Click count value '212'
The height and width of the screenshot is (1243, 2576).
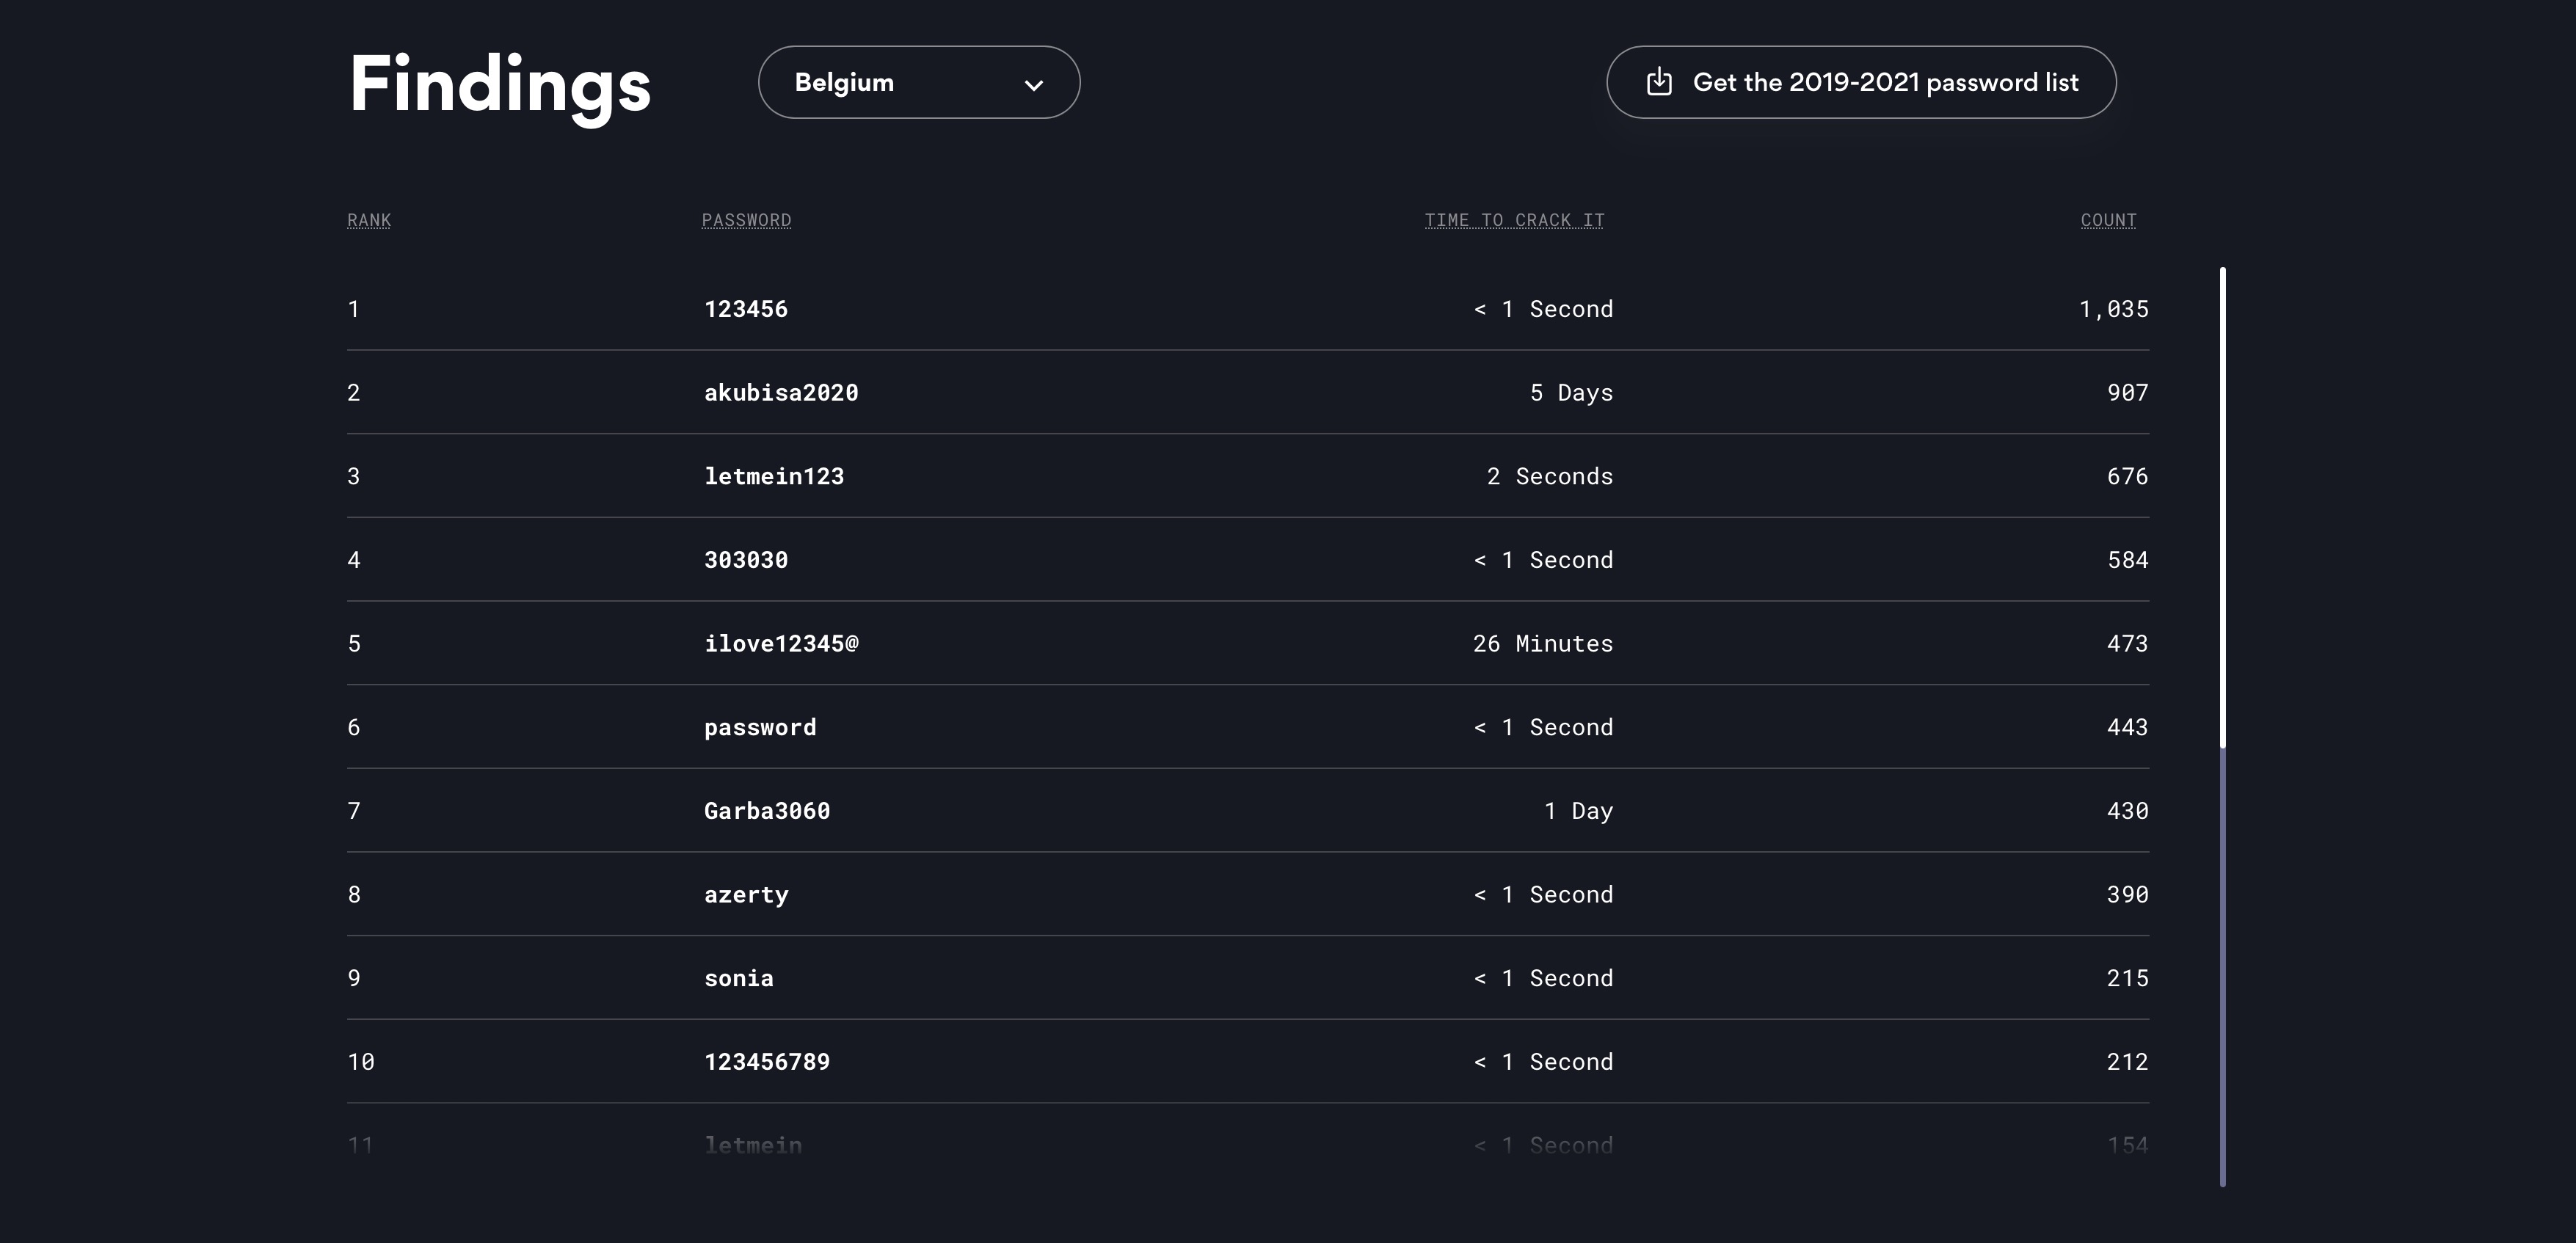pyautogui.click(x=2128, y=1062)
